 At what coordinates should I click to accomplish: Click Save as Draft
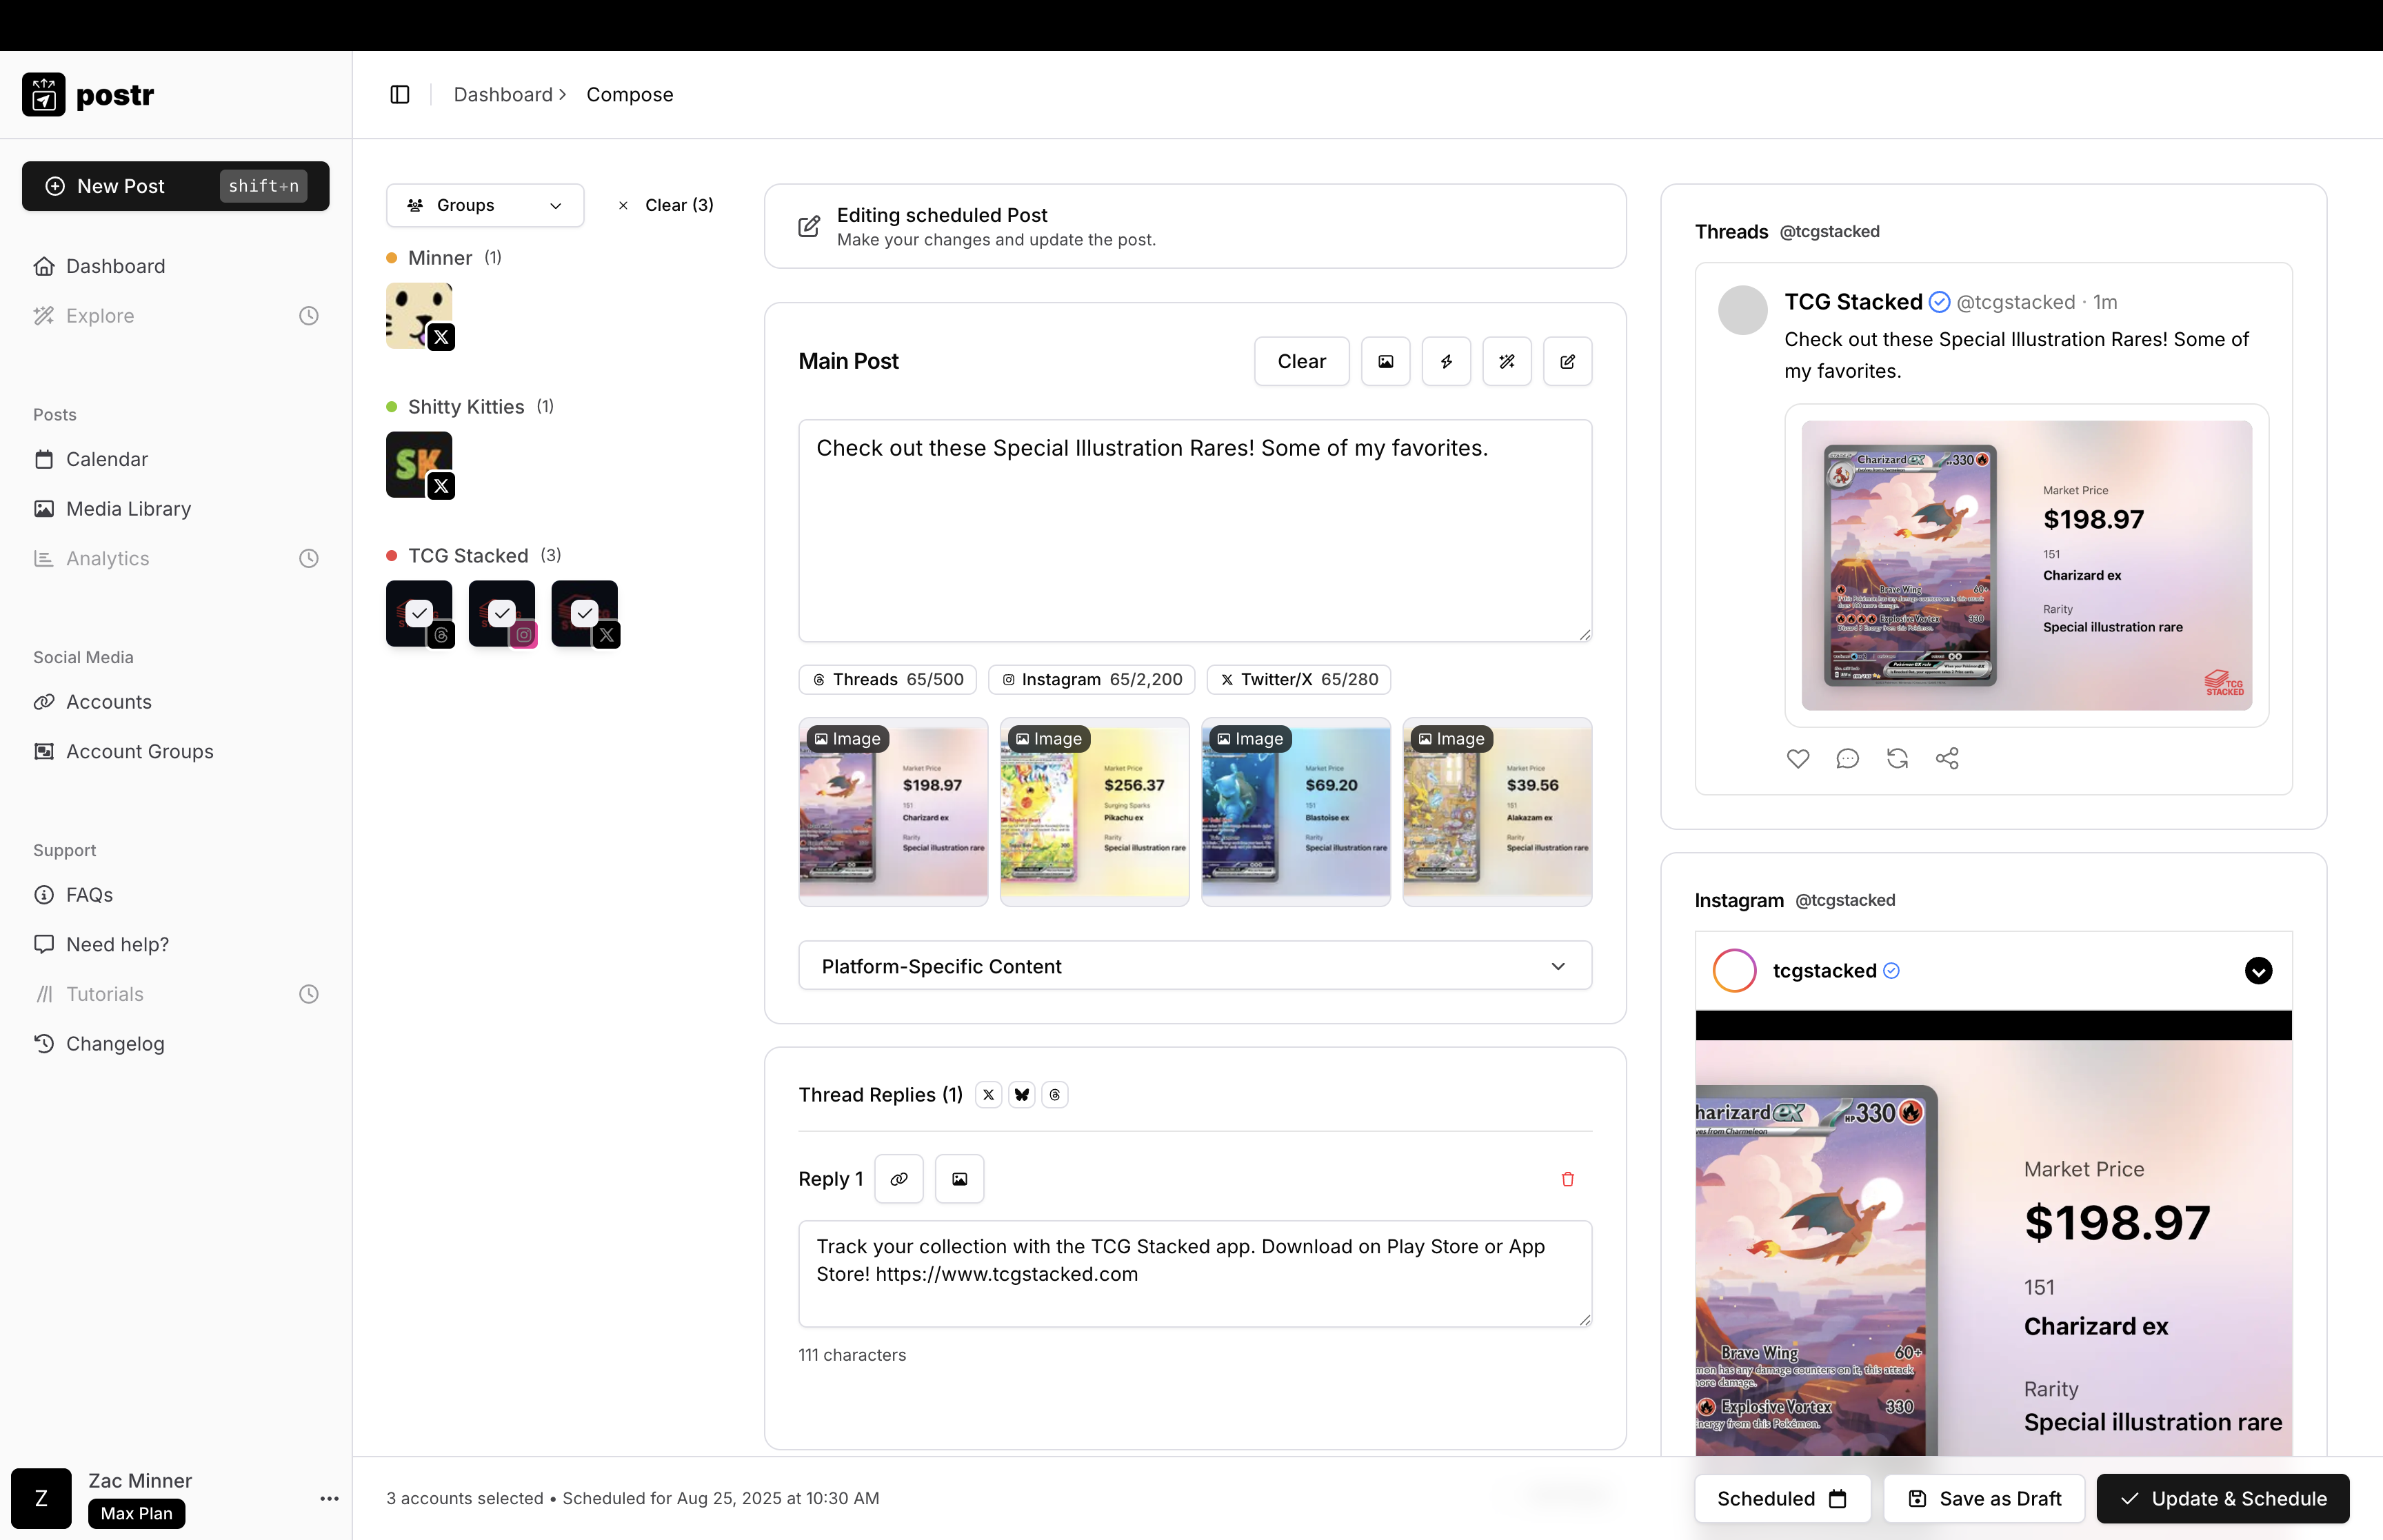(1984, 1498)
